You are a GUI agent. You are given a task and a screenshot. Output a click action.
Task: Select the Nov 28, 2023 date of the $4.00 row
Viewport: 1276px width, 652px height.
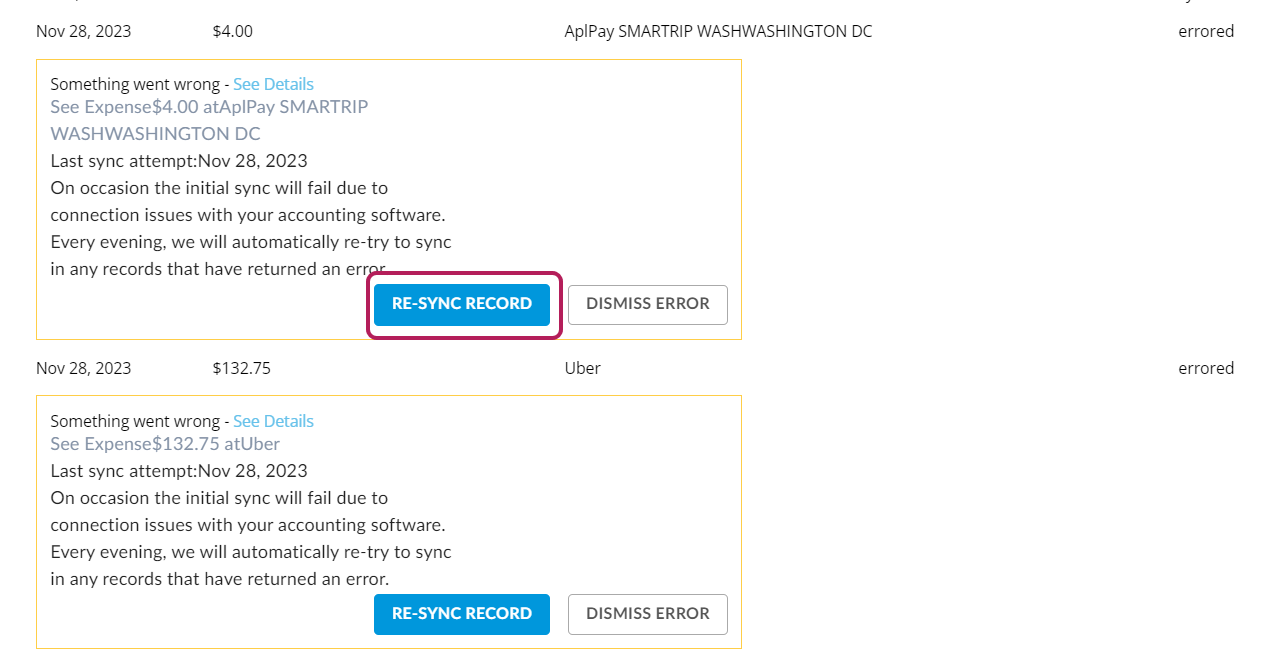point(83,31)
